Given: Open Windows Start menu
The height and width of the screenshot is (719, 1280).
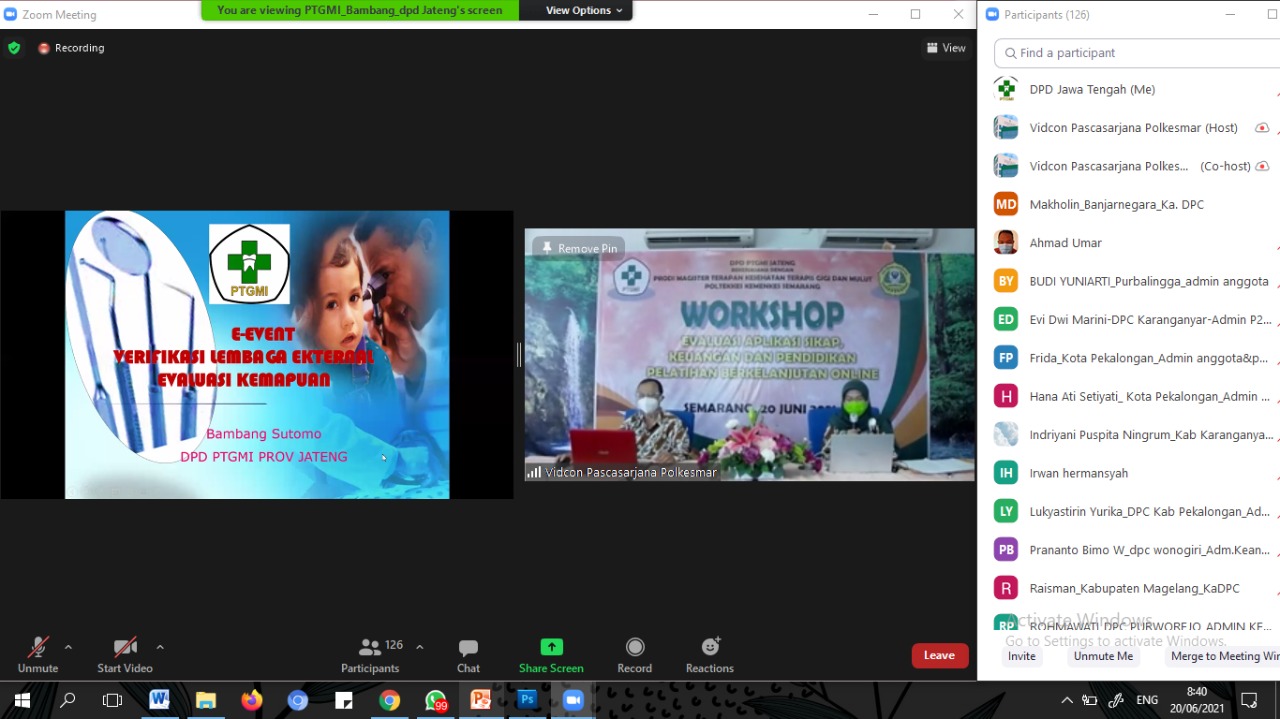Looking at the screenshot, I should click(x=22, y=700).
